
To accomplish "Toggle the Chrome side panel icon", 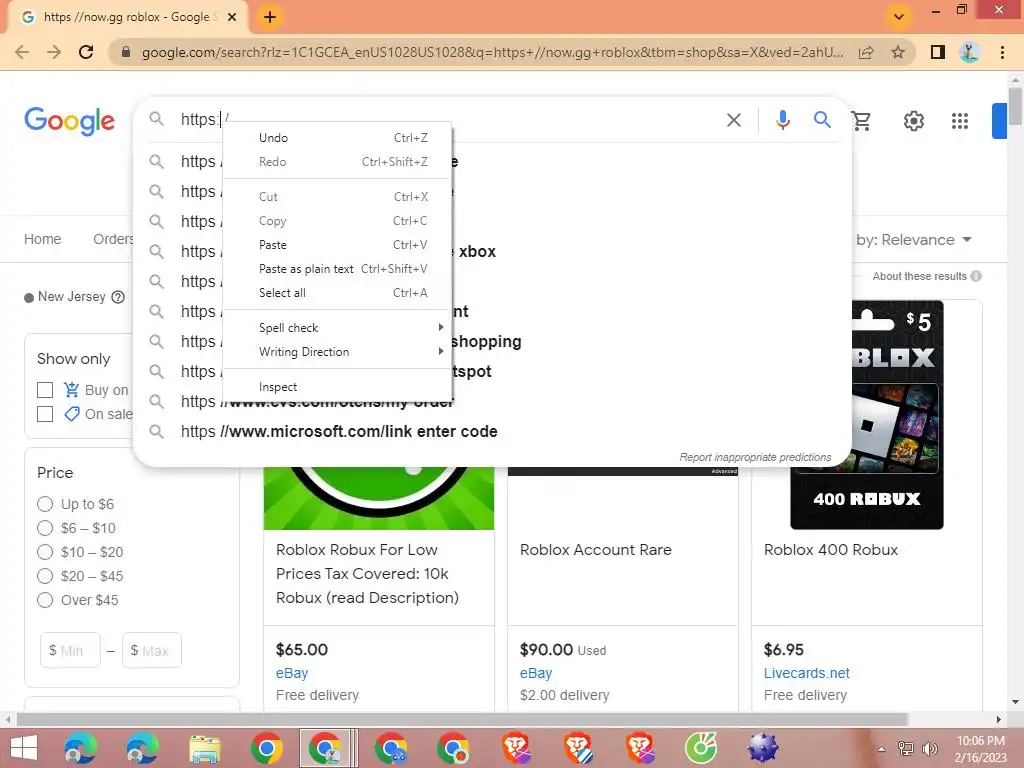I will coord(938,52).
